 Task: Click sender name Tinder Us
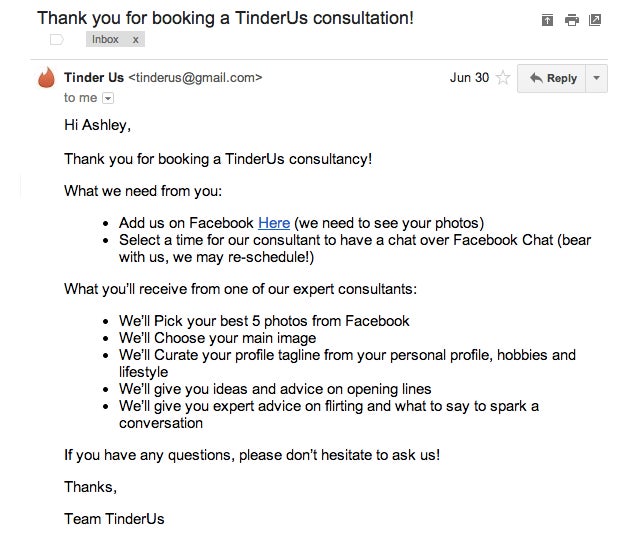pyautogui.click(x=94, y=77)
